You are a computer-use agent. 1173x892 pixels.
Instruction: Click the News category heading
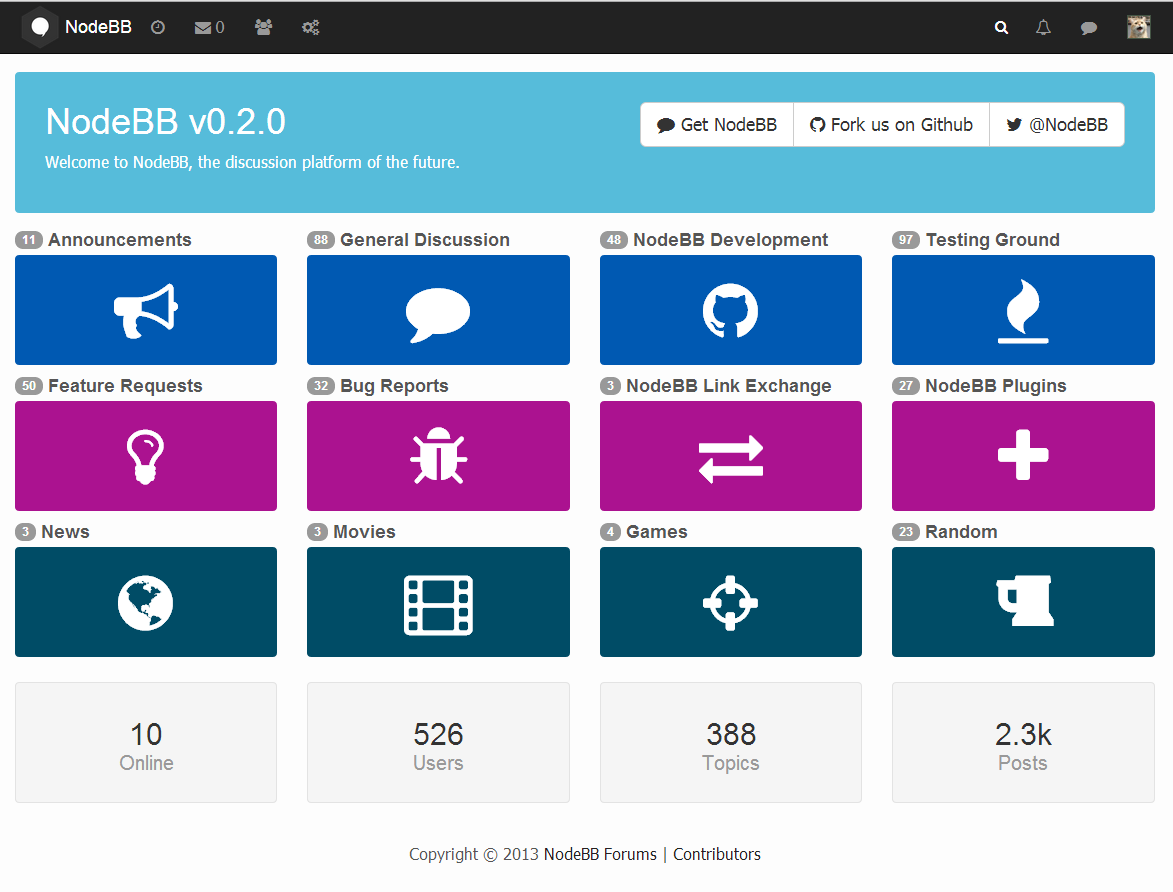click(x=65, y=531)
